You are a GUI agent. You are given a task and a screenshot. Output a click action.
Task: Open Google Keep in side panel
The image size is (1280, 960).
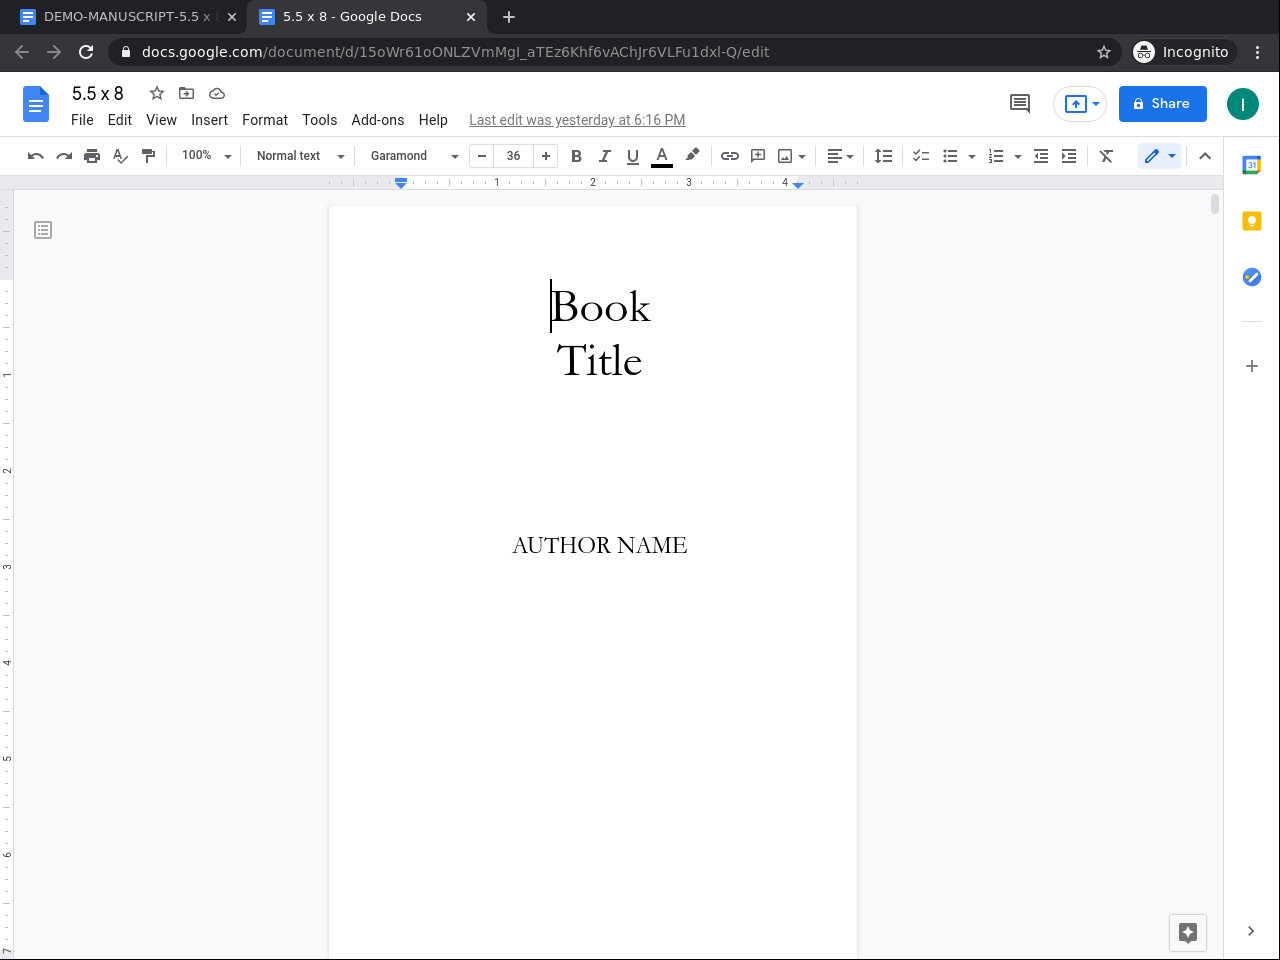[x=1251, y=221]
